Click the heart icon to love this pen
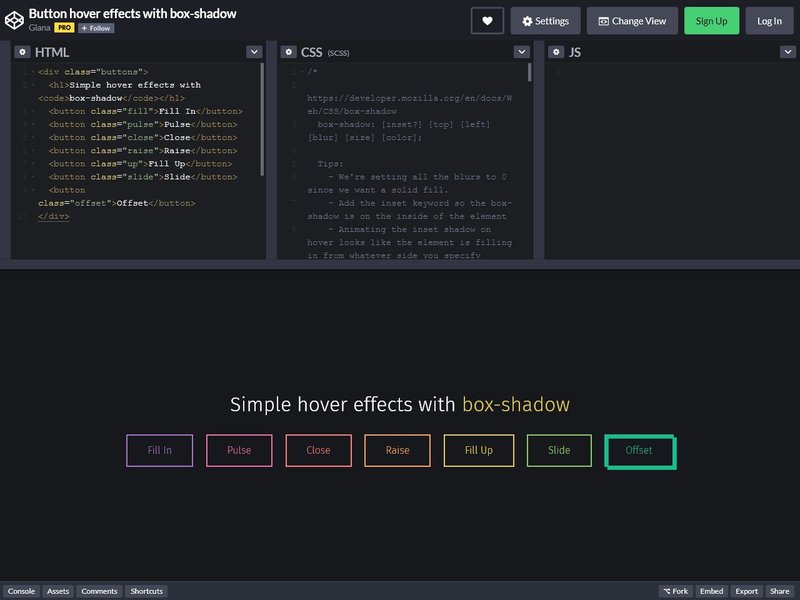This screenshot has height=600, width=800. click(487, 18)
